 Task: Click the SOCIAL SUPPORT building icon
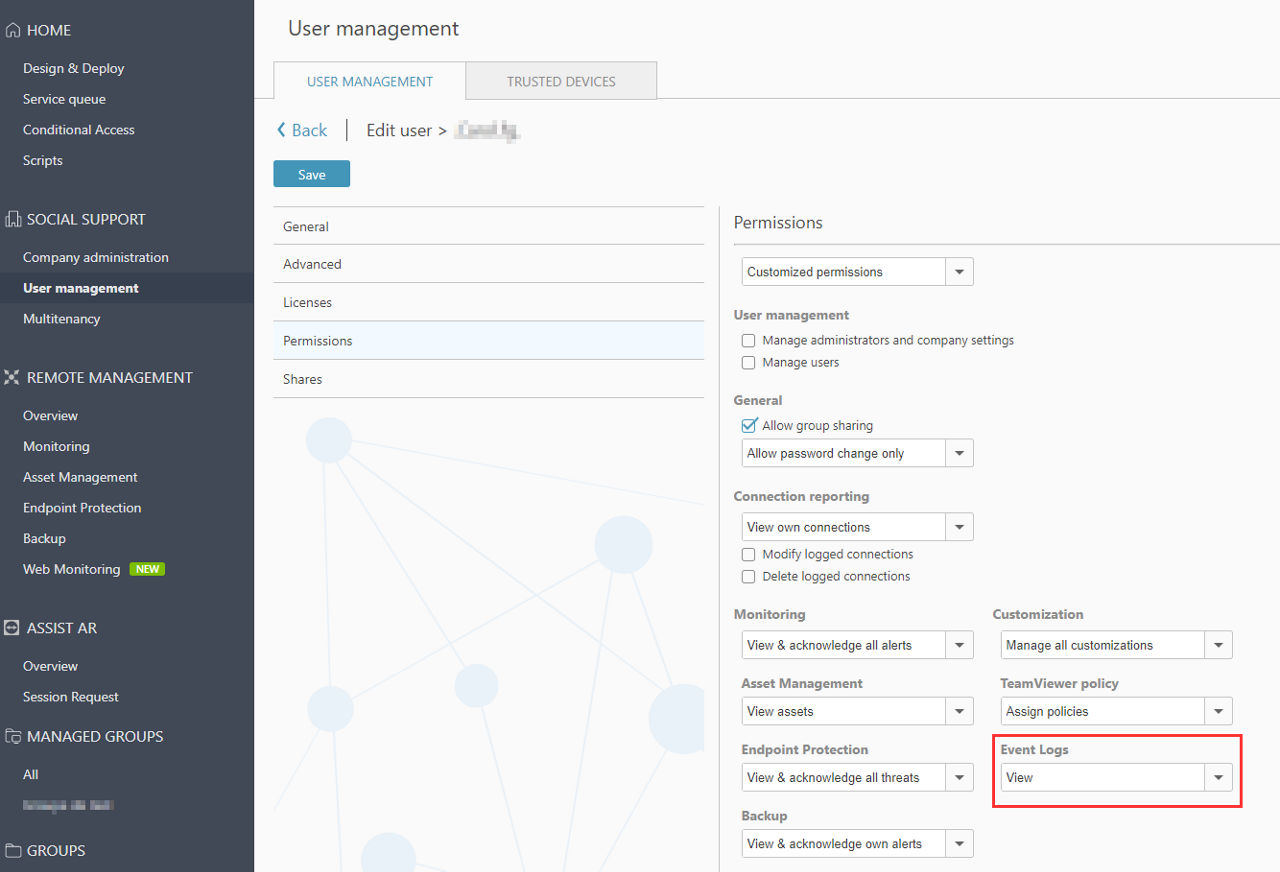click(13, 219)
